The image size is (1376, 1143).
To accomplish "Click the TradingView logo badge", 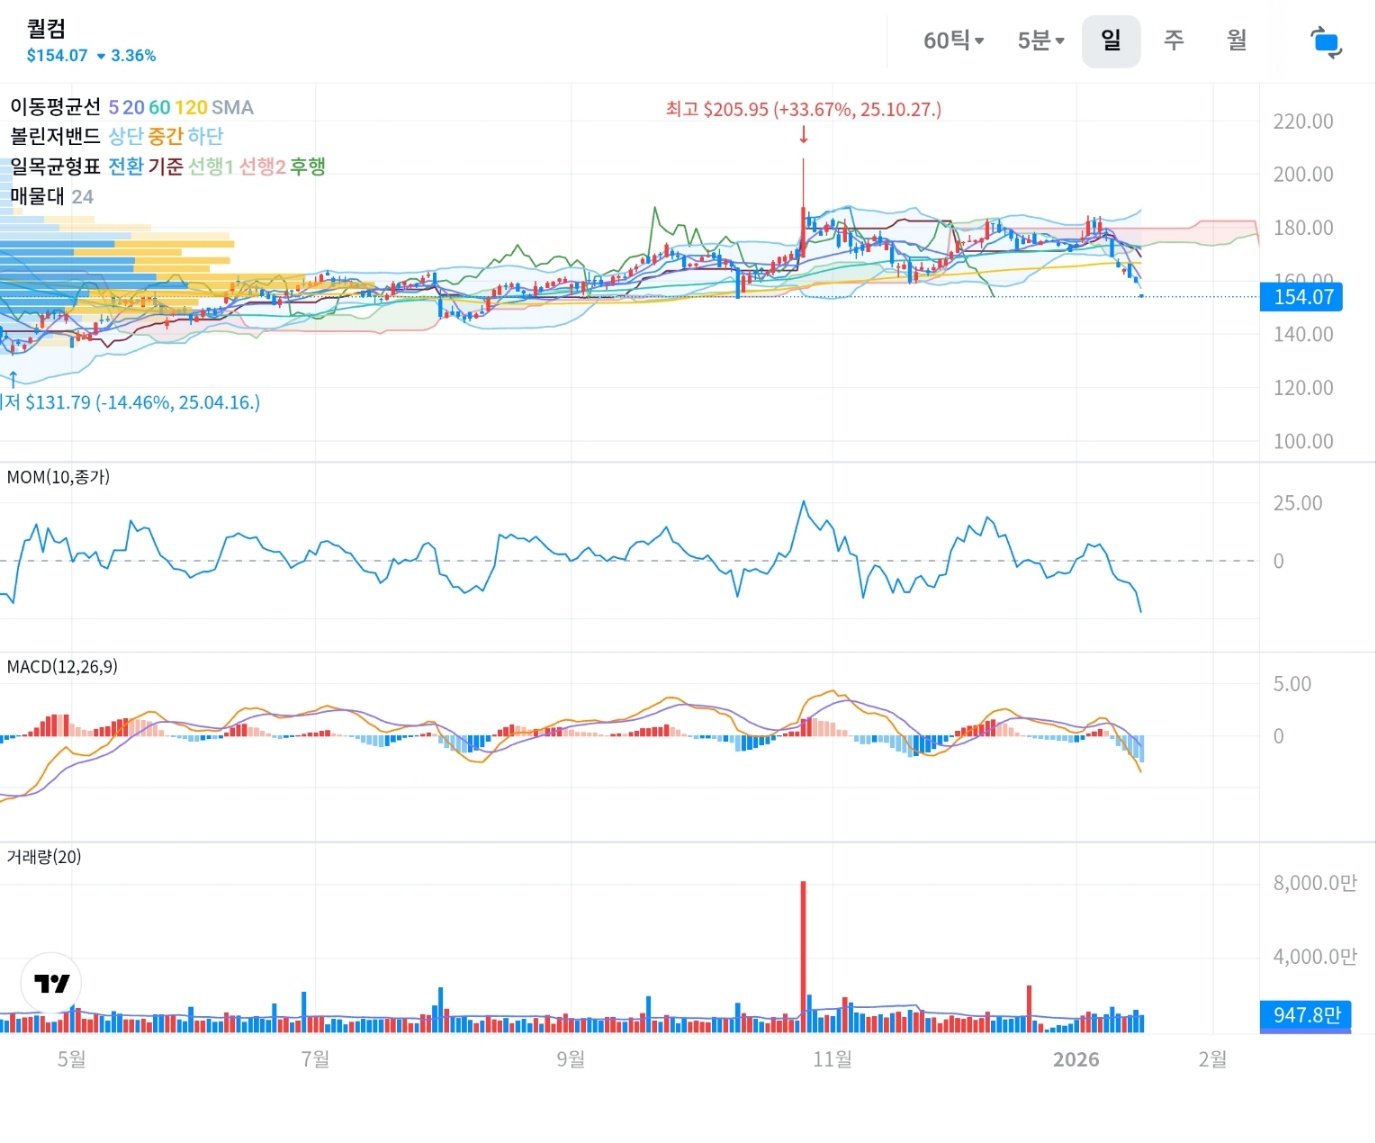I will pyautogui.click(x=51, y=983).
